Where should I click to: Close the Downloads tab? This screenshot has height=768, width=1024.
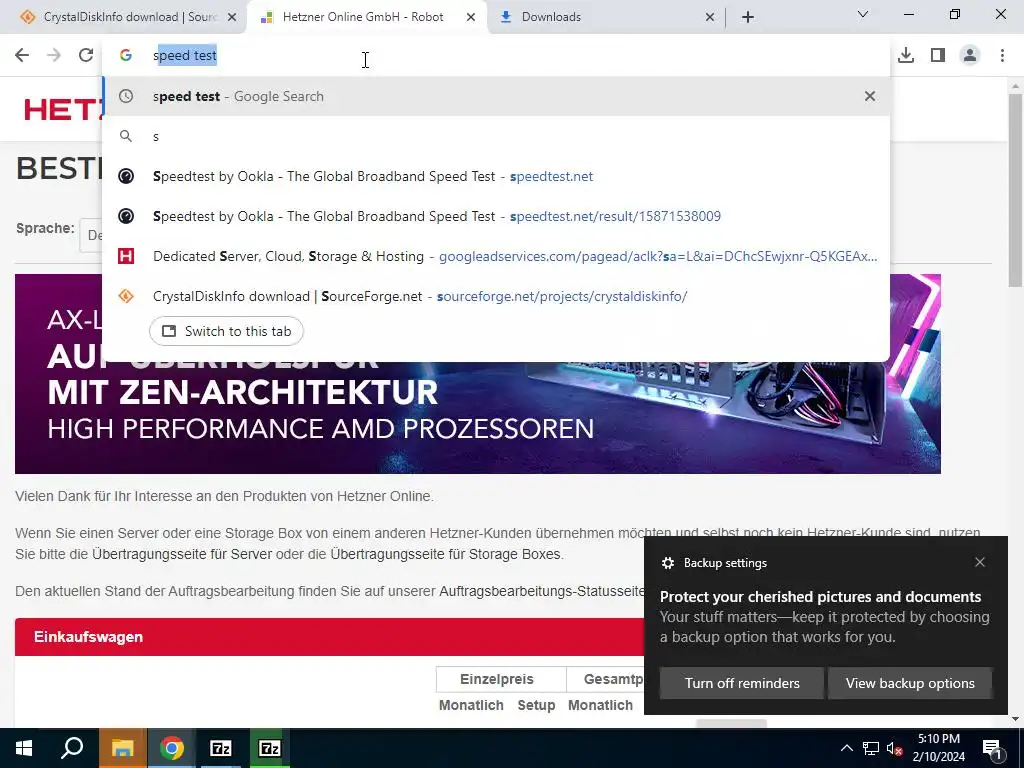click(710, 17)
